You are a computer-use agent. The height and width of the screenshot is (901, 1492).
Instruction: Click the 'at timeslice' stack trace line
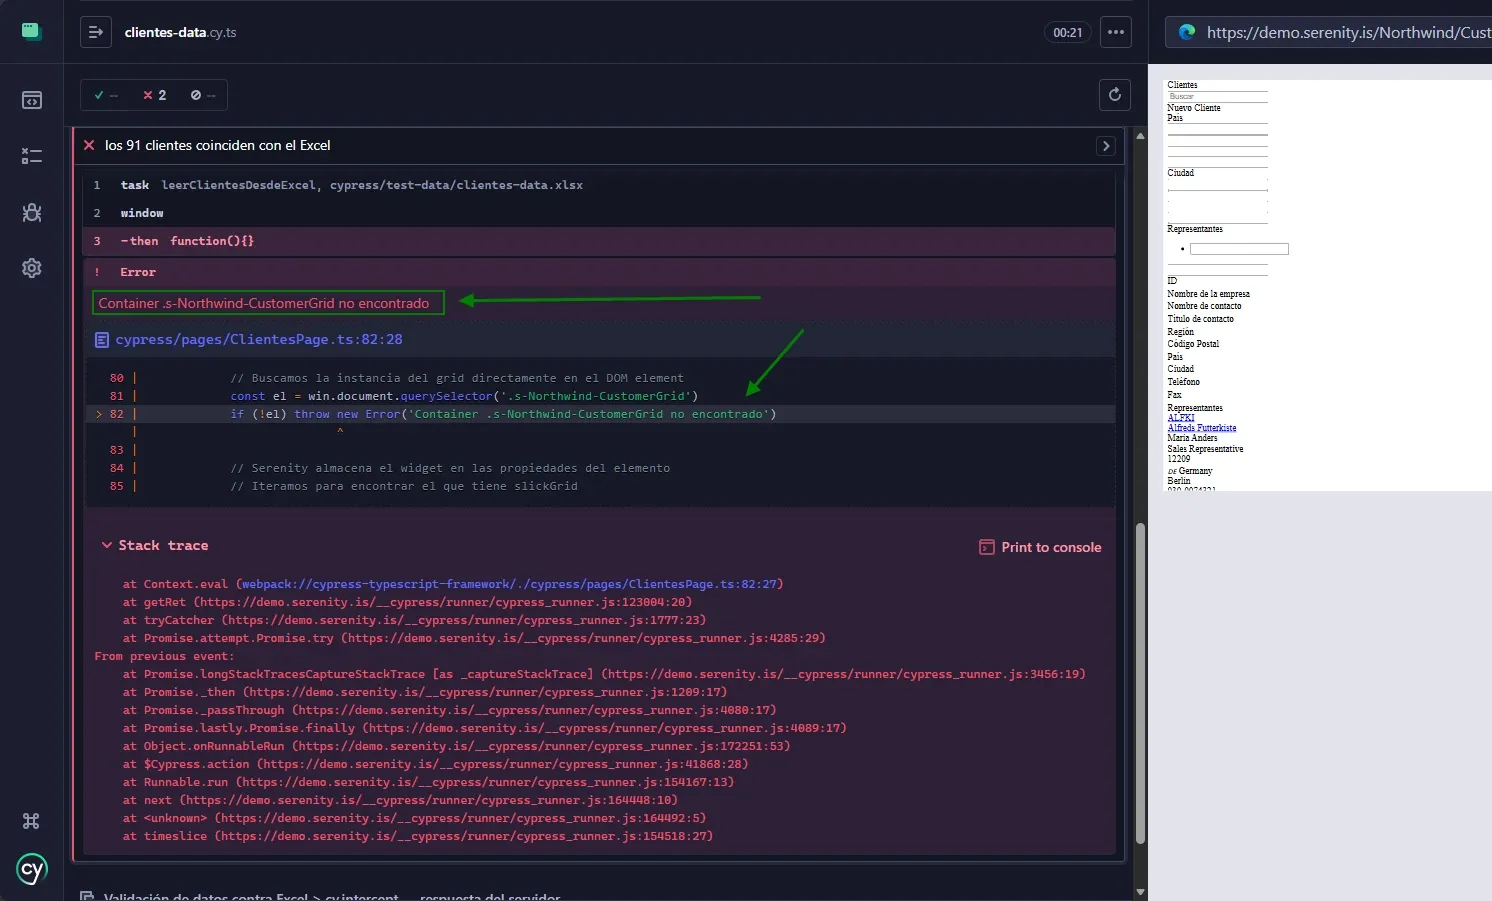(418, 836)
